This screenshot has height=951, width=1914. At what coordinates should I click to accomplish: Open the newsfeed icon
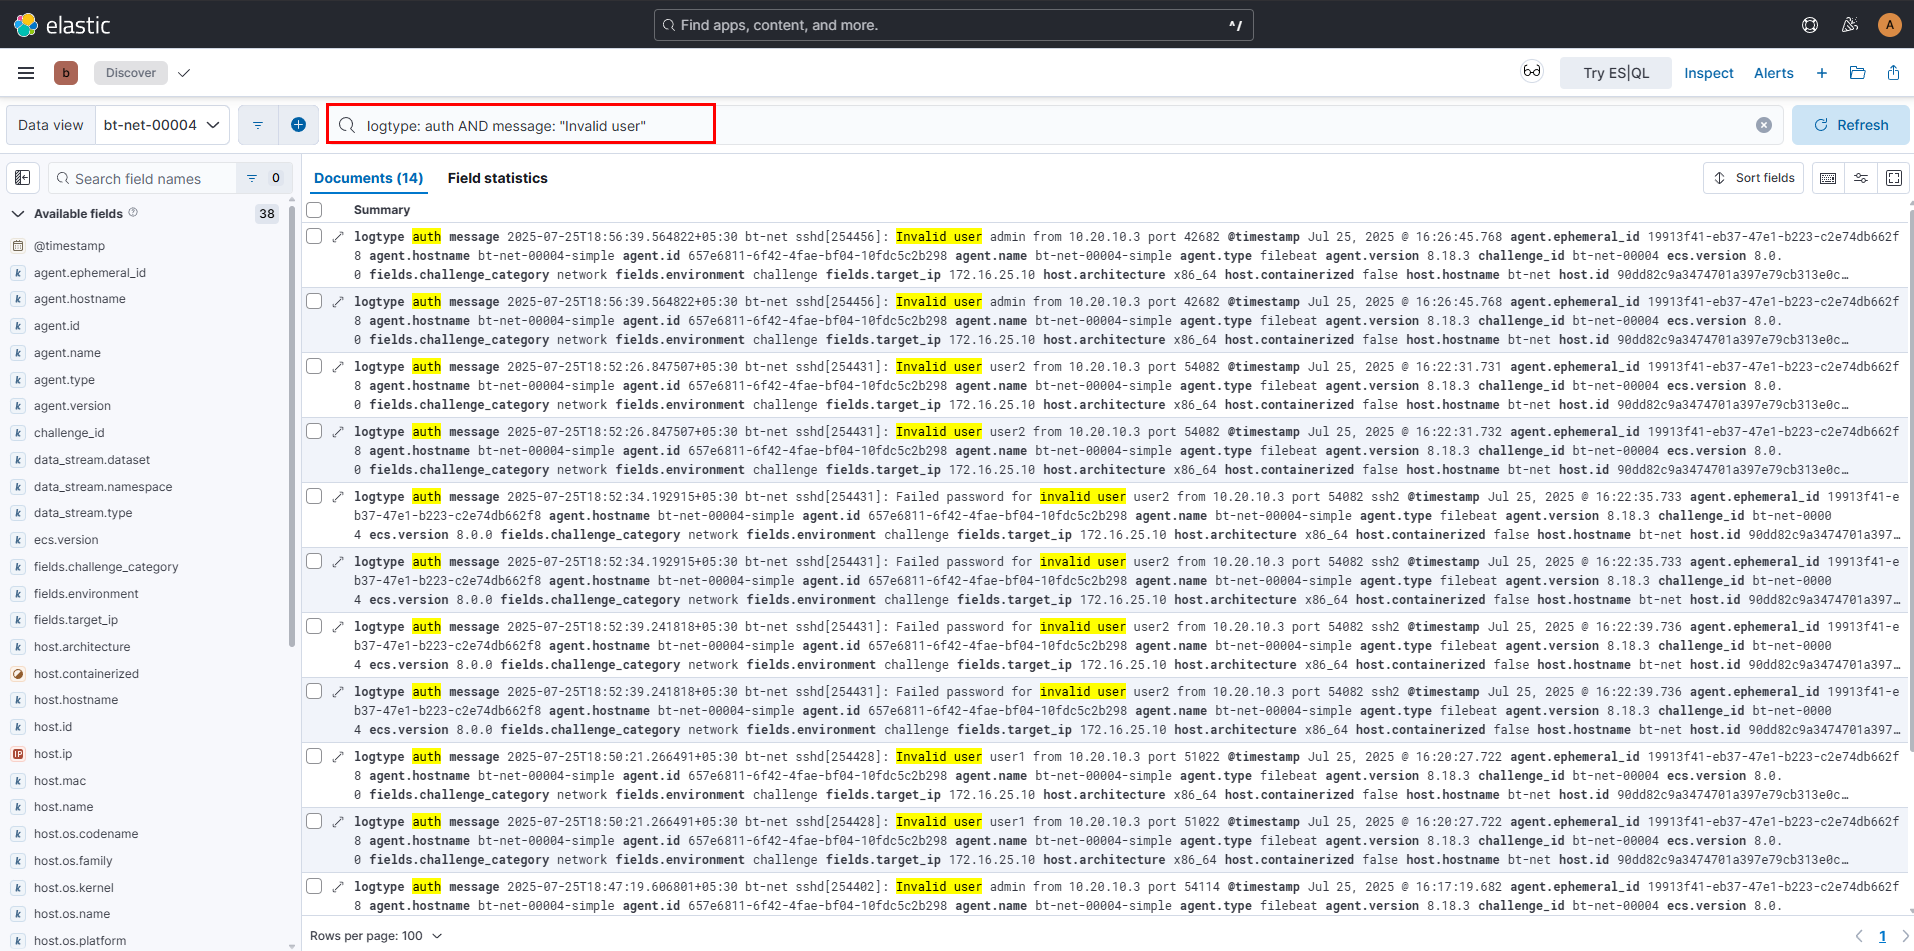pyautogui.click(x=1850, y=25)
